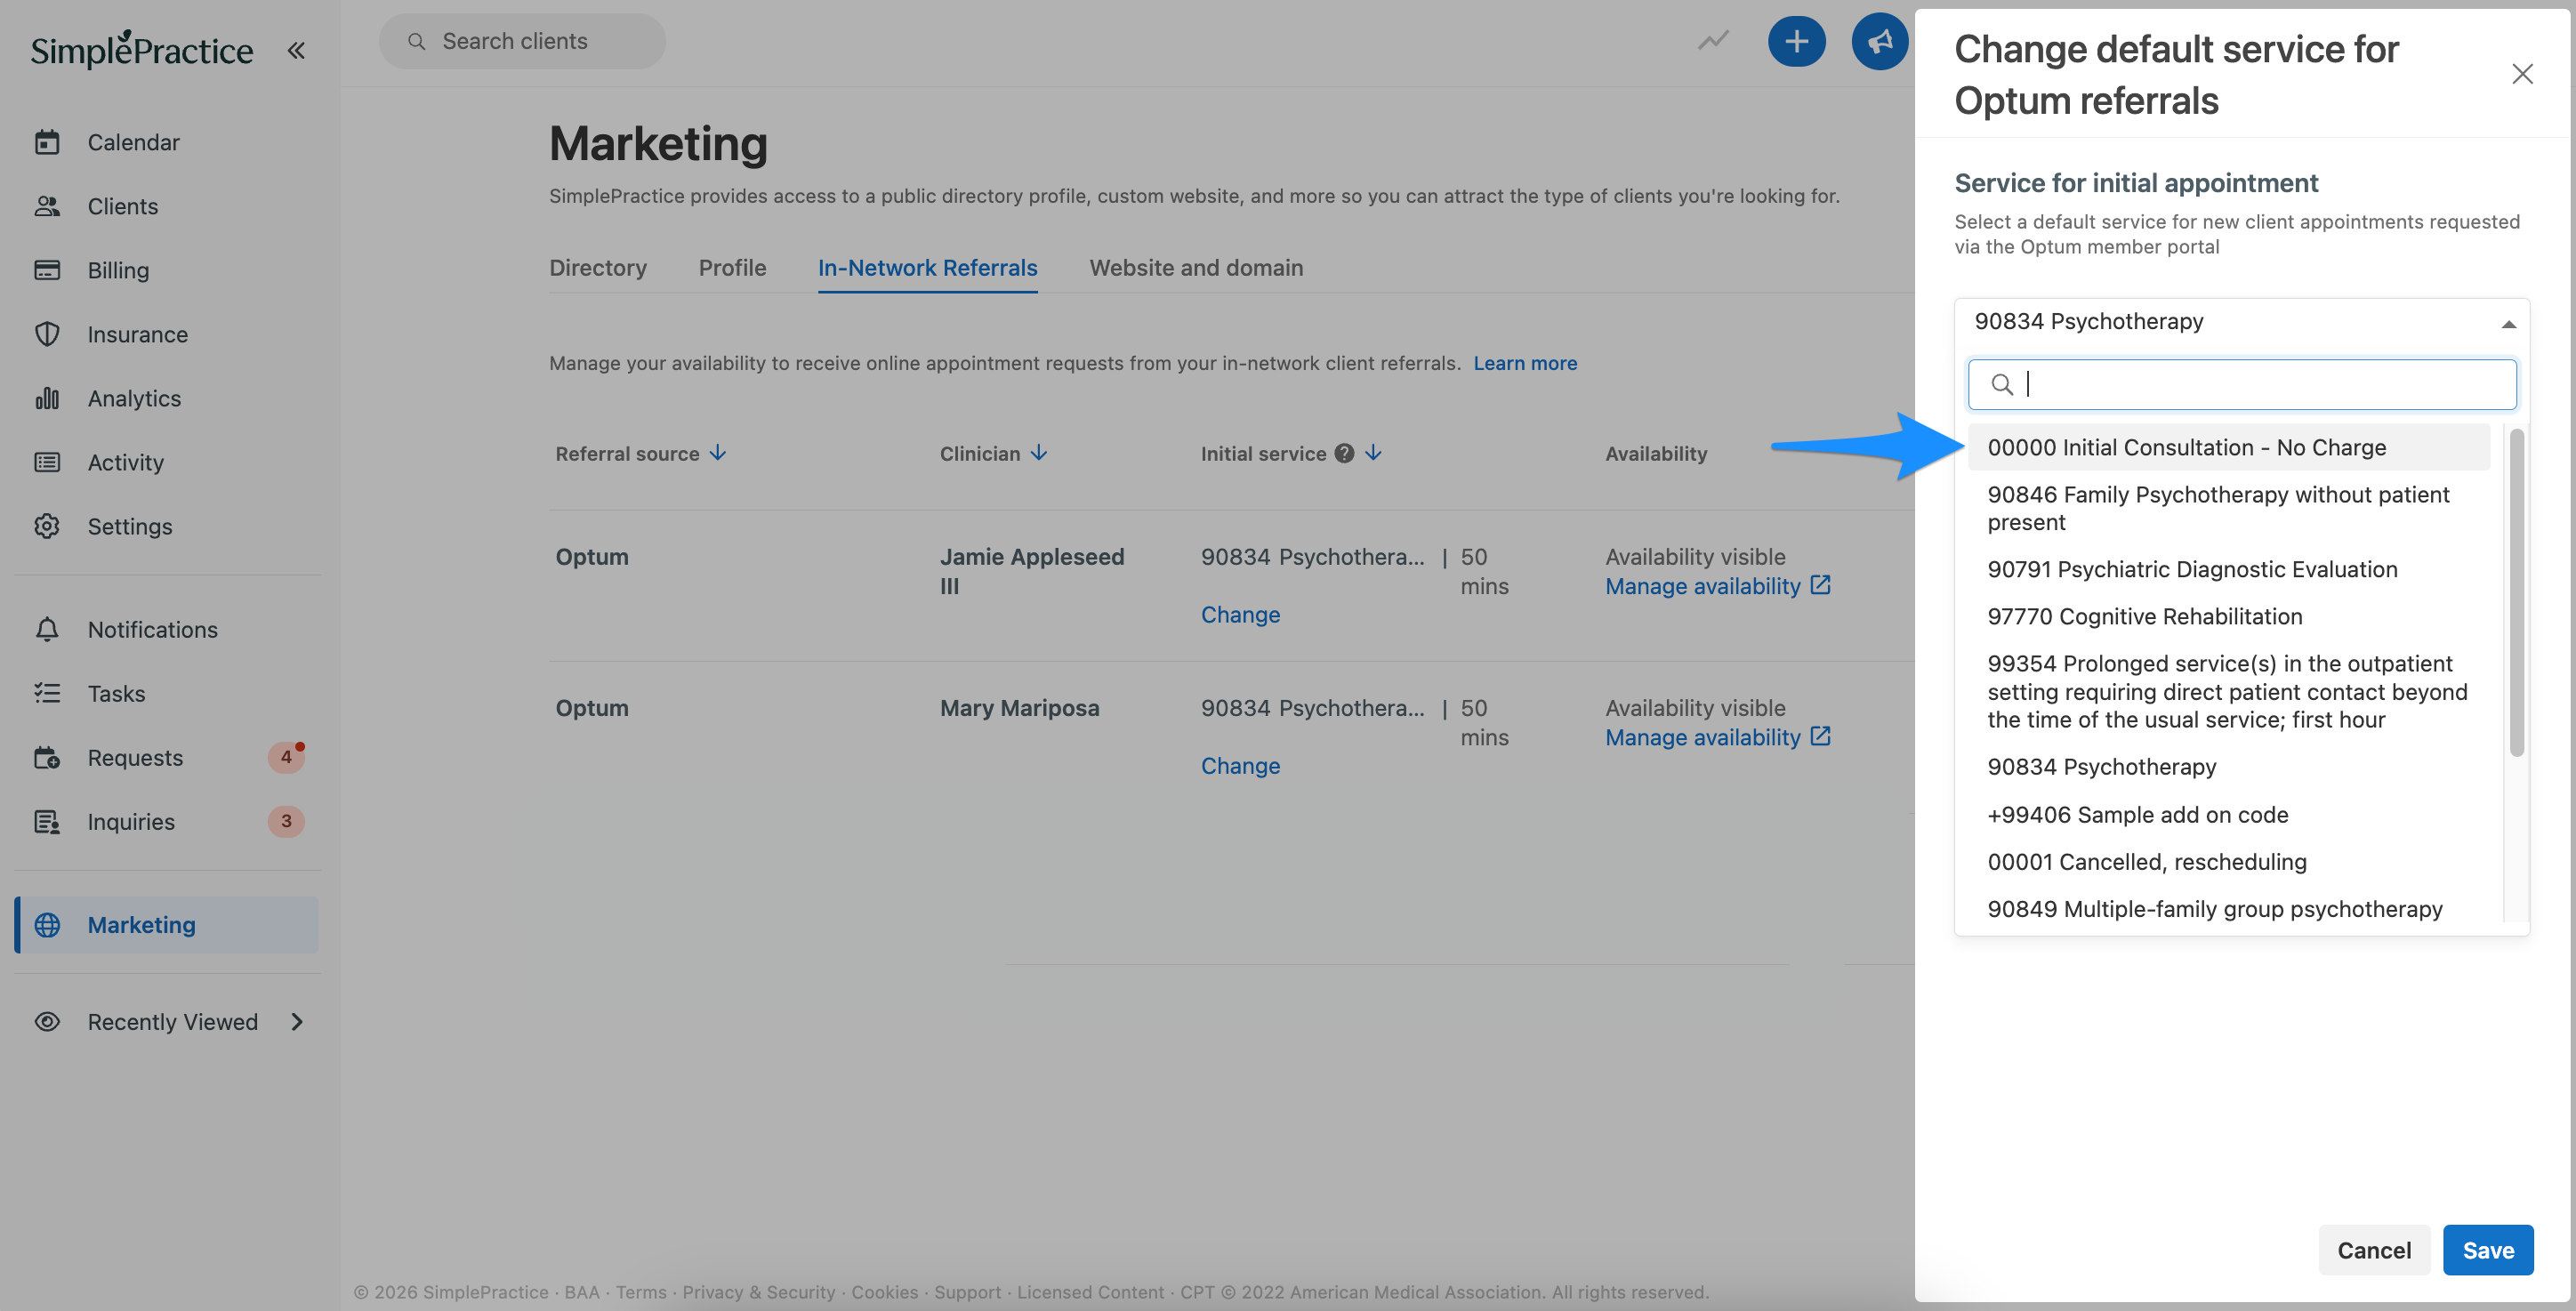Sort by Clinician arrow
This screenshot has width=2576, height=1311.
(x=1039, y=453)
